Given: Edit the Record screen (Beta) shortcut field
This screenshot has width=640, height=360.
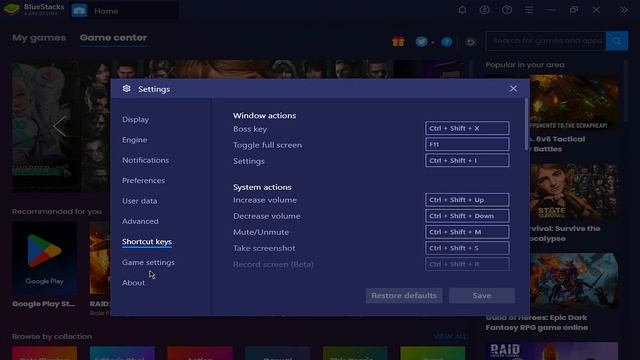Looking at the screenshot, I should pos(467,264).
